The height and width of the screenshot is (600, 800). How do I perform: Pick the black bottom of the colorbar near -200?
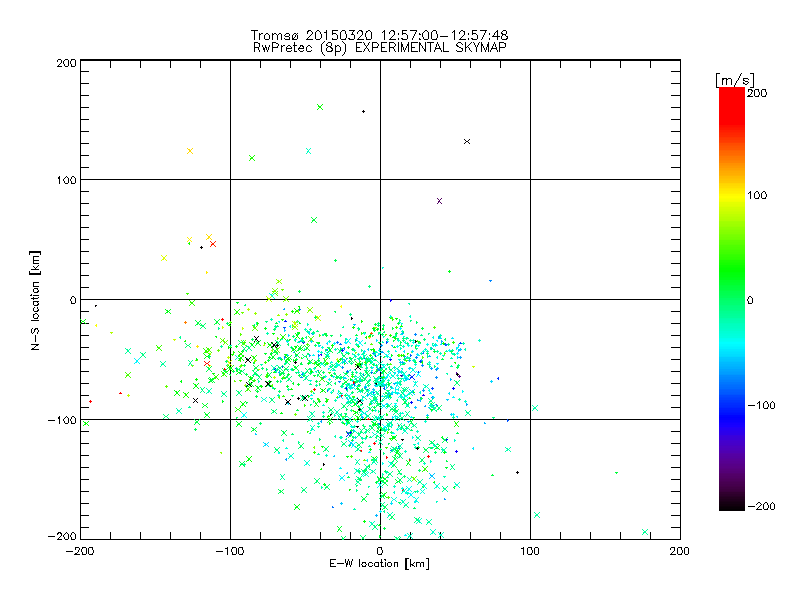pos(732,503)
